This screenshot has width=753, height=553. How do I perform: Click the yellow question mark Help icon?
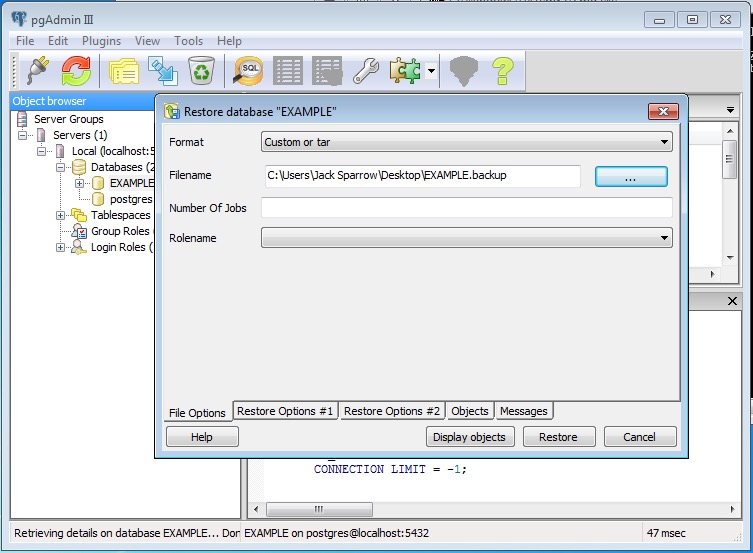[x=501, y=70]
